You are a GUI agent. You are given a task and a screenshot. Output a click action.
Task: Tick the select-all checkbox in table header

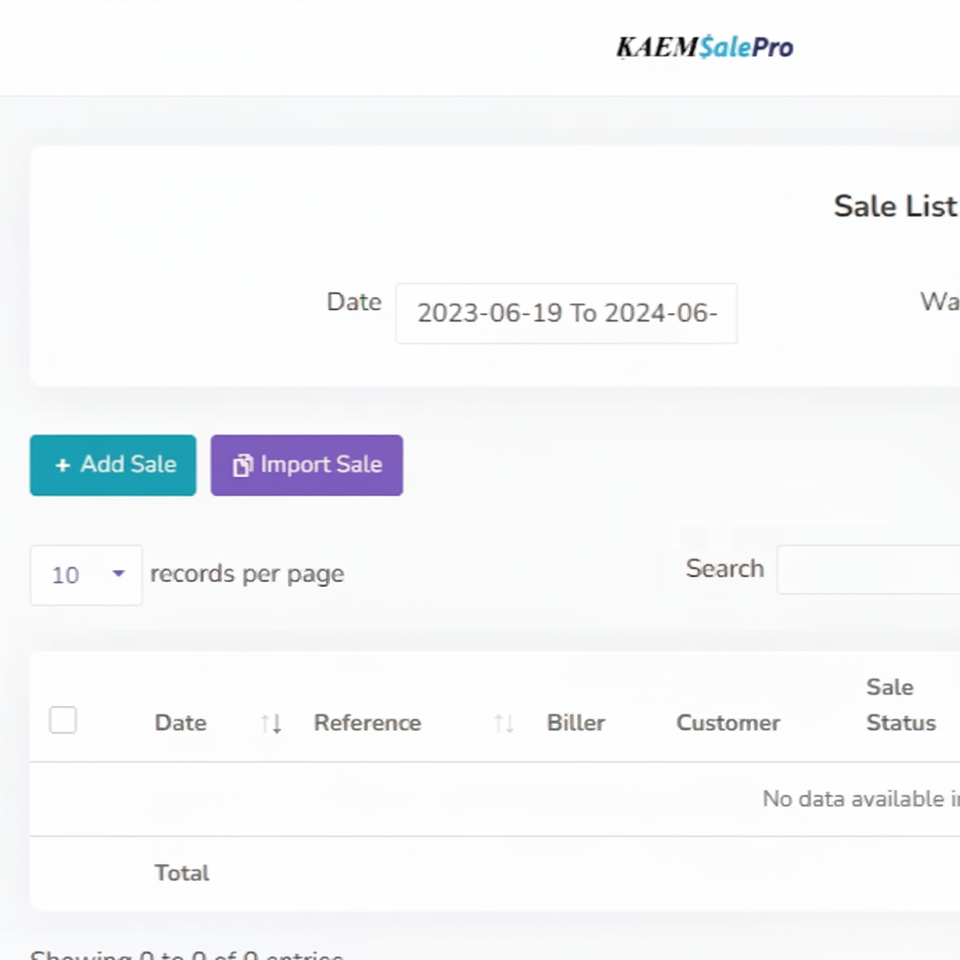[63, 720]
